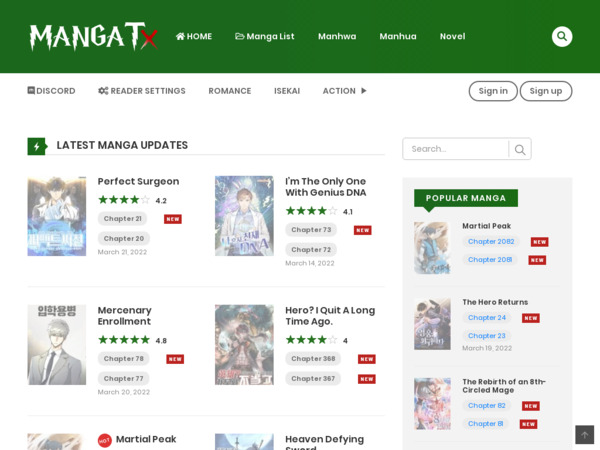Image resolution: width=600 pixels, height=450 pixels.
Task: Open Genius DNA Chapter 72
Action: [311, 249]
